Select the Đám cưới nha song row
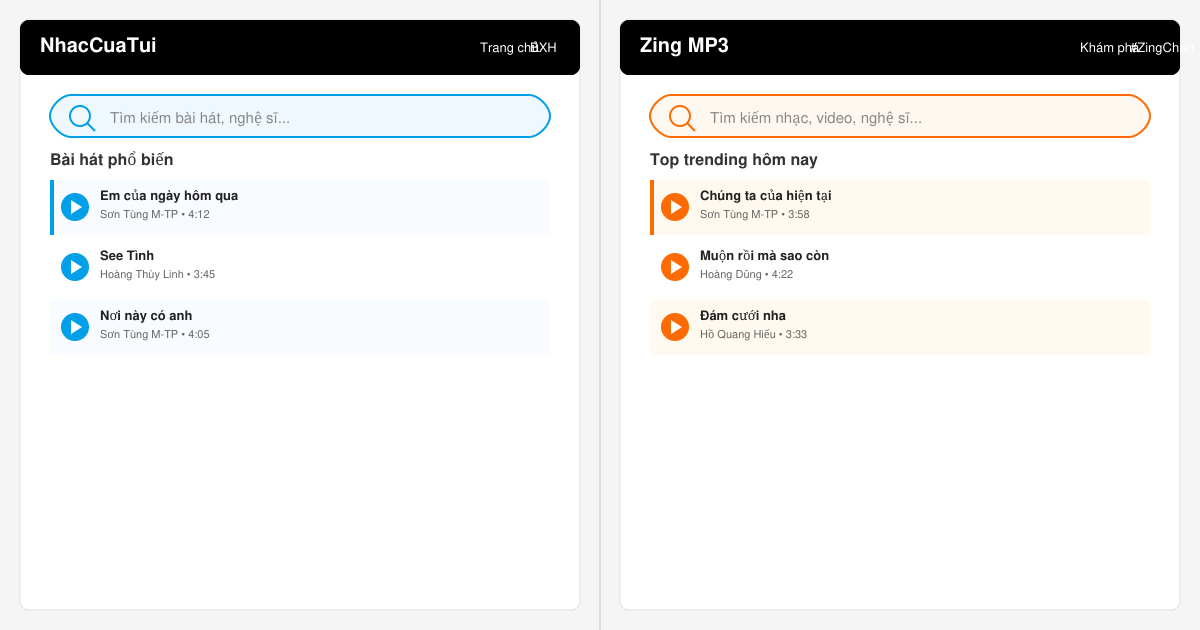This screenshot has width=1200, height=630. tap(900, 327)
